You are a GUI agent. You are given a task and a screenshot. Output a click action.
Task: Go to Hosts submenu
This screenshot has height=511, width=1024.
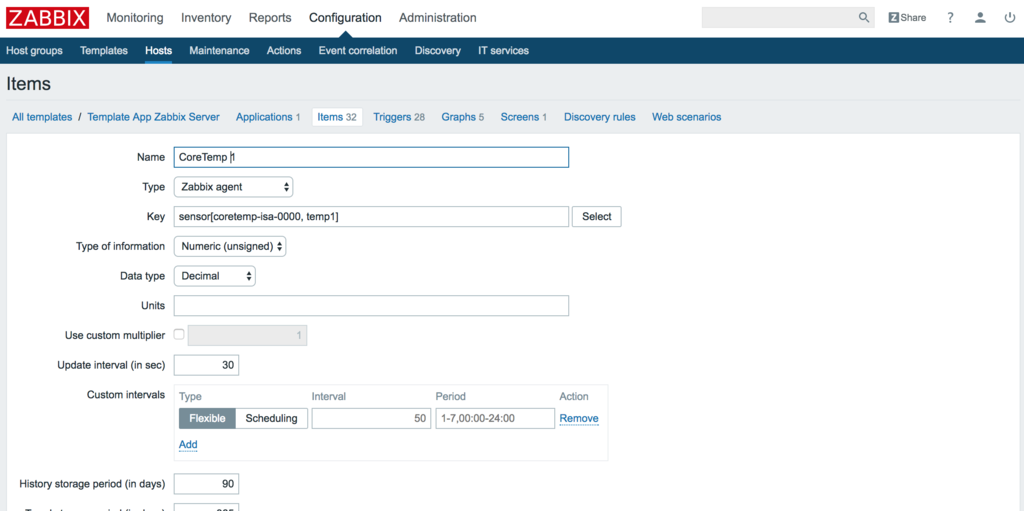point(159,50)
